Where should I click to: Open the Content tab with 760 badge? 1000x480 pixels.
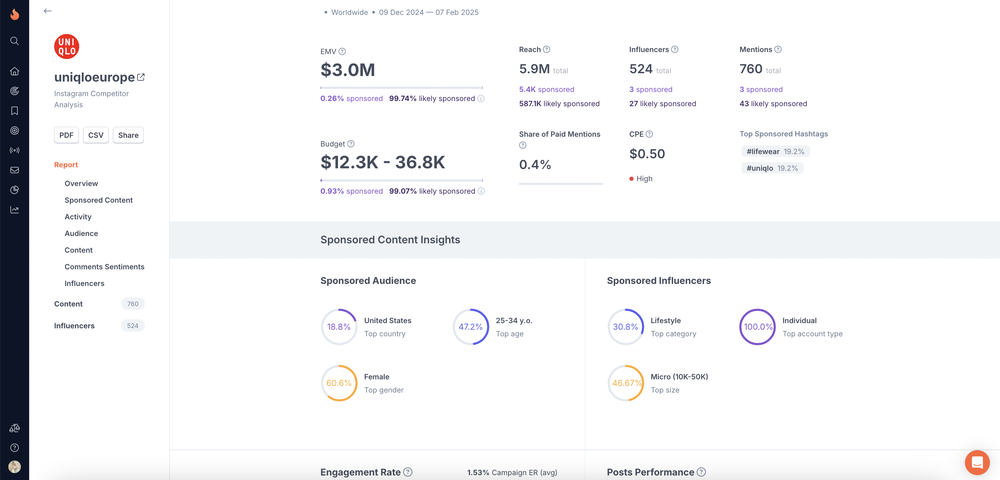pyautogui.click(x=99, y=304)
